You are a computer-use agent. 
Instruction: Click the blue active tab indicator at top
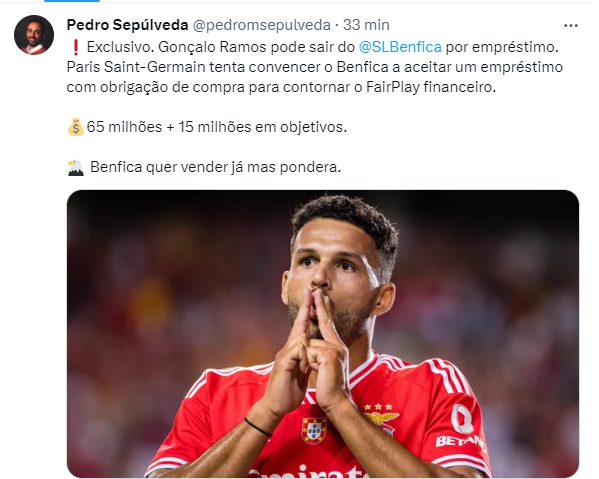(x=72, y=1)
